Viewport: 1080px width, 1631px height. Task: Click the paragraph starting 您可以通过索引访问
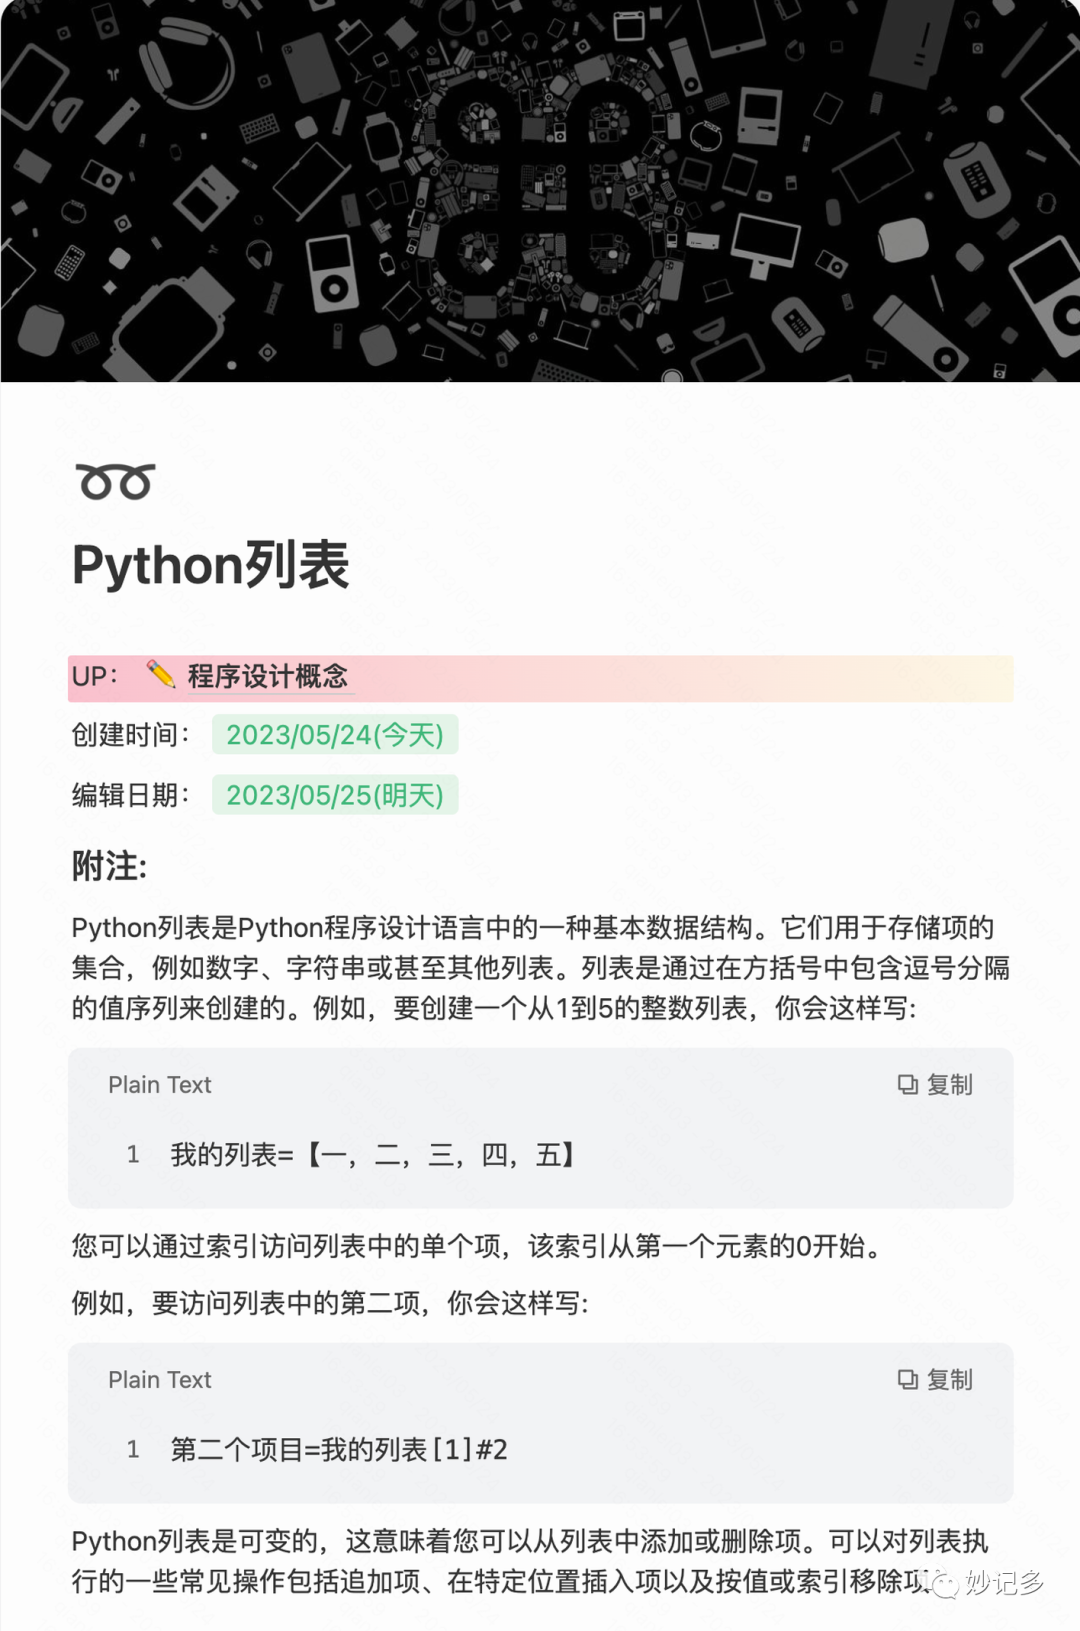click(478, 1246)
